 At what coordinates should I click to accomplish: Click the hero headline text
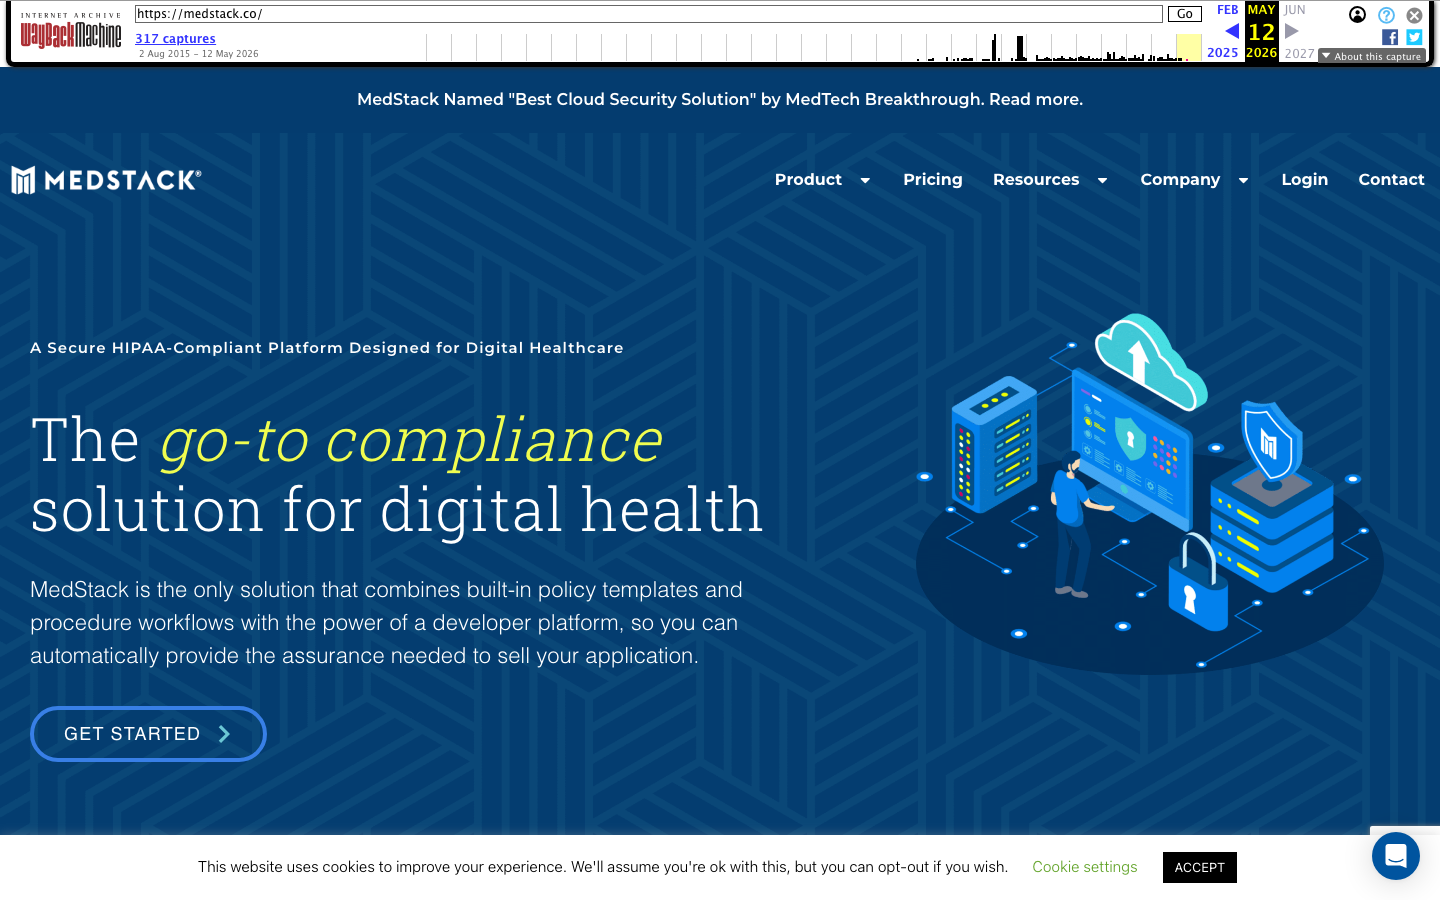397,474
